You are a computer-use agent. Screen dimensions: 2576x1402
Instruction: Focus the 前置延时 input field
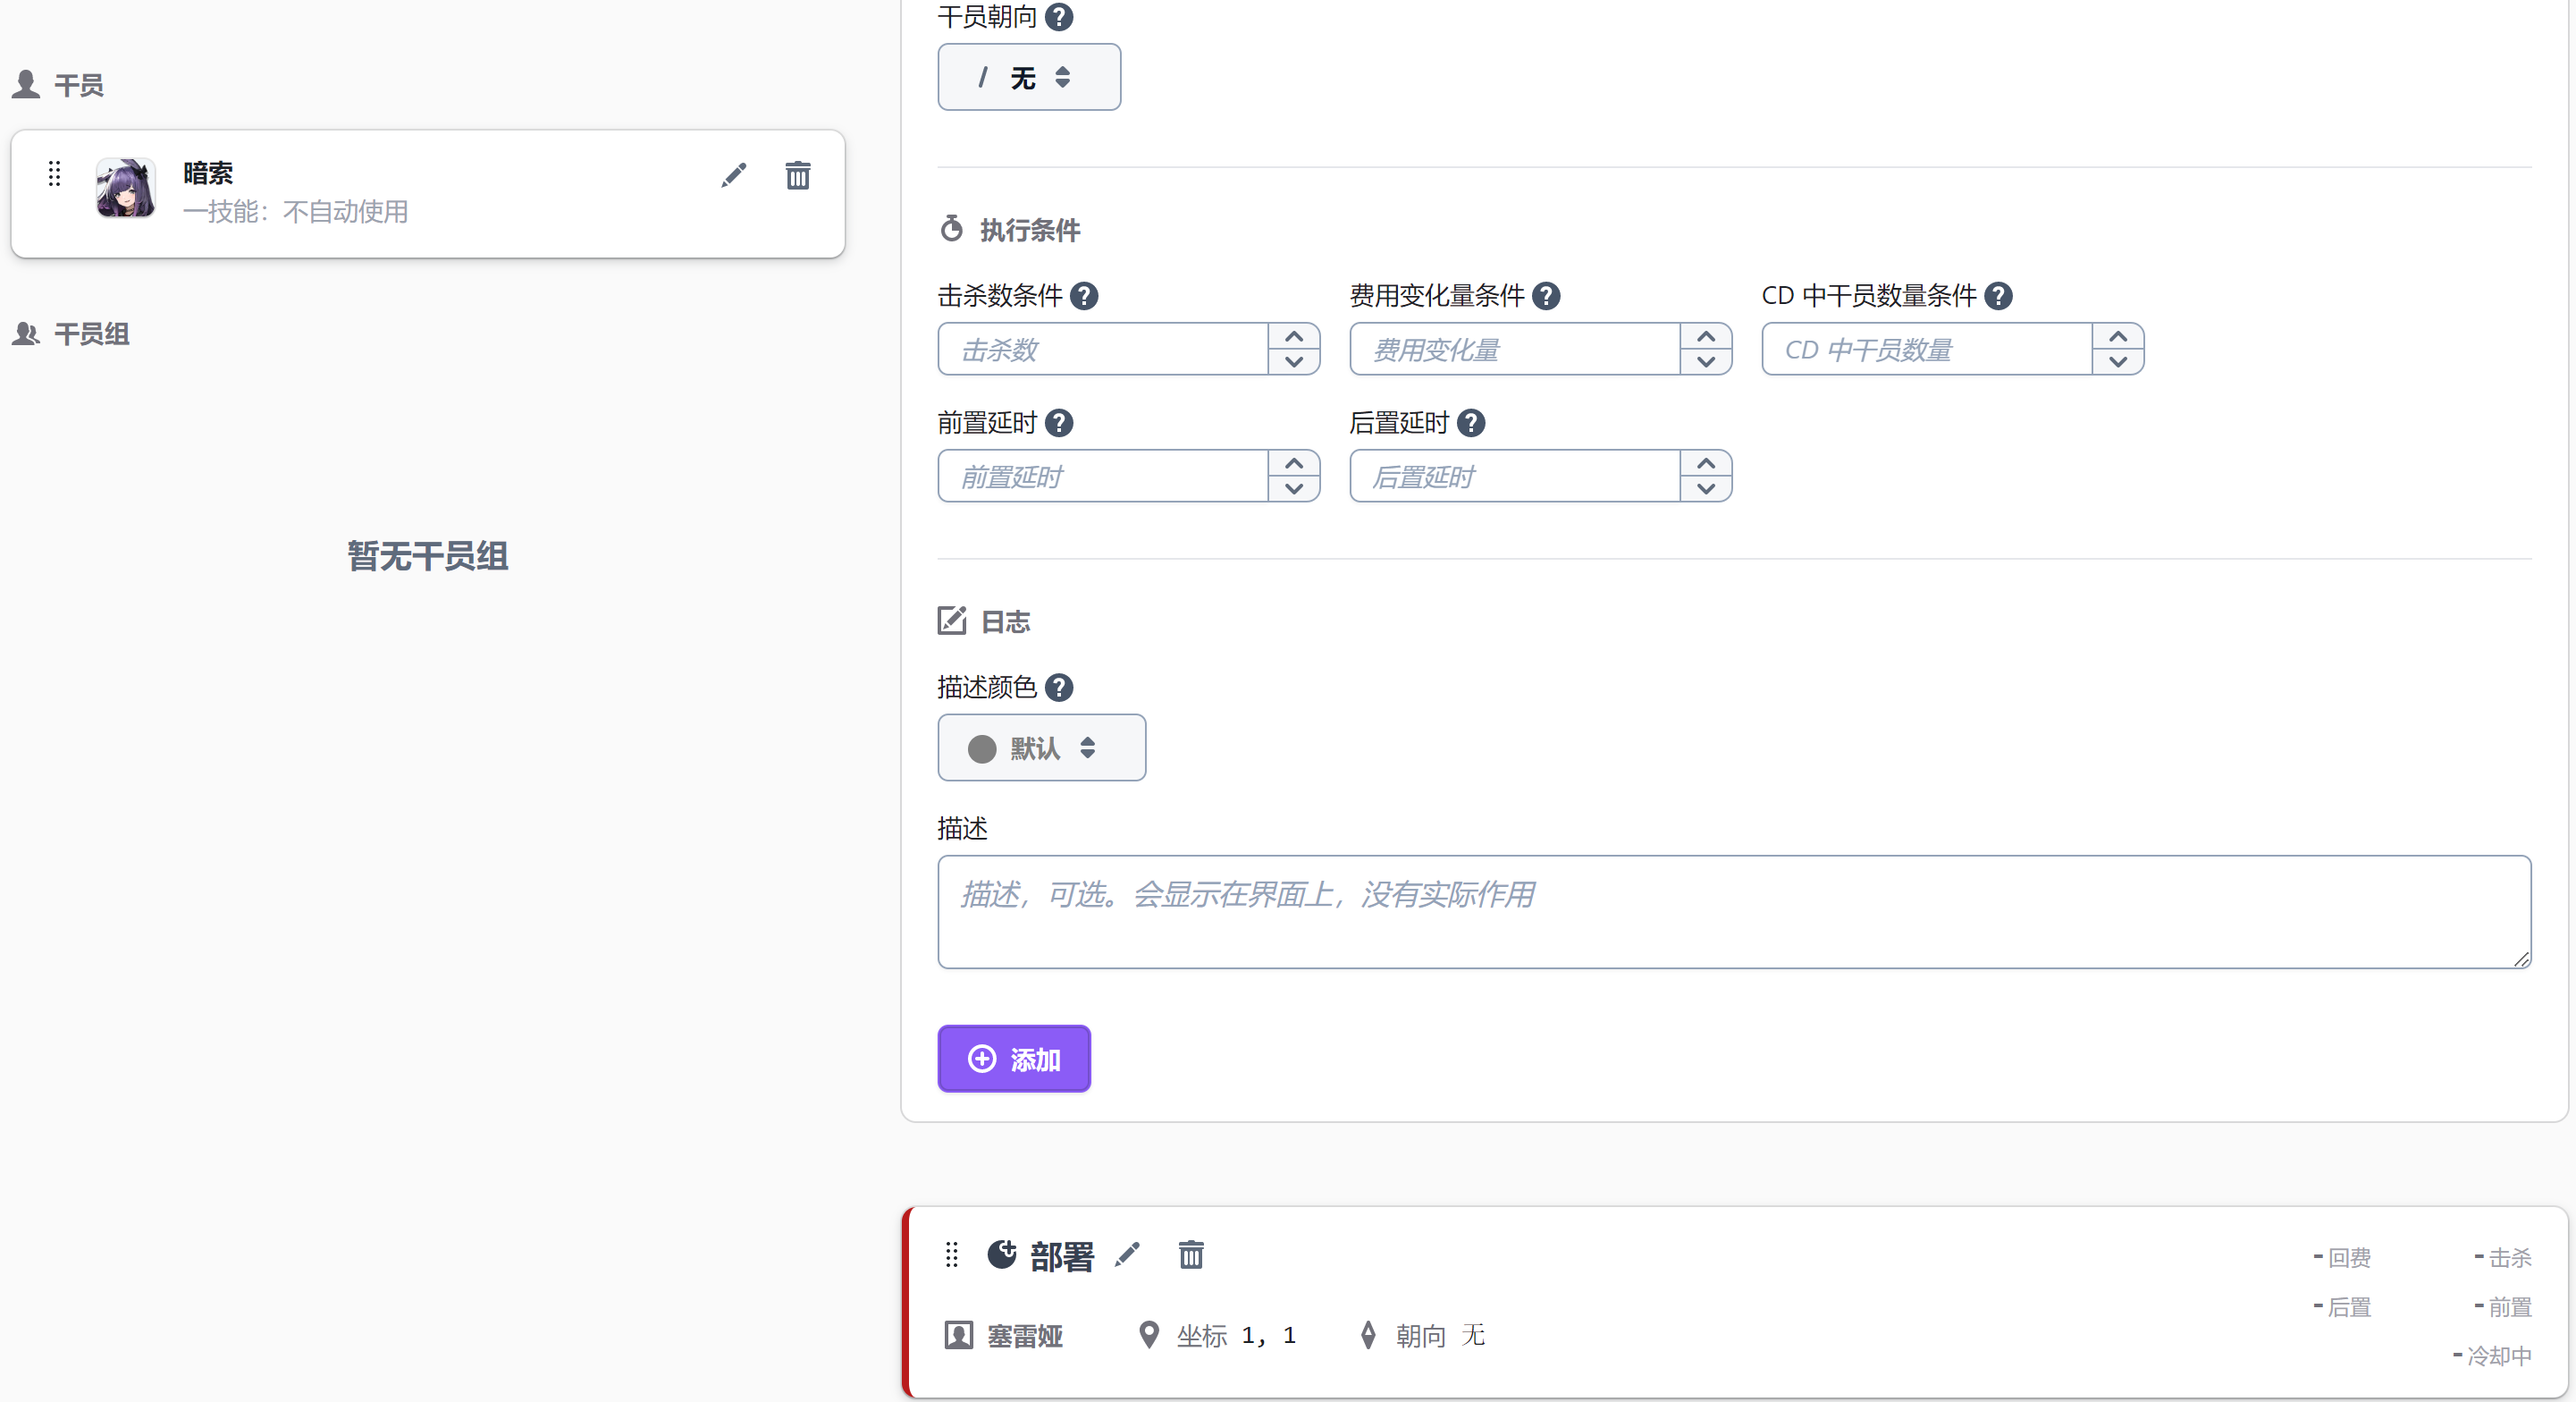[1102, 476]
